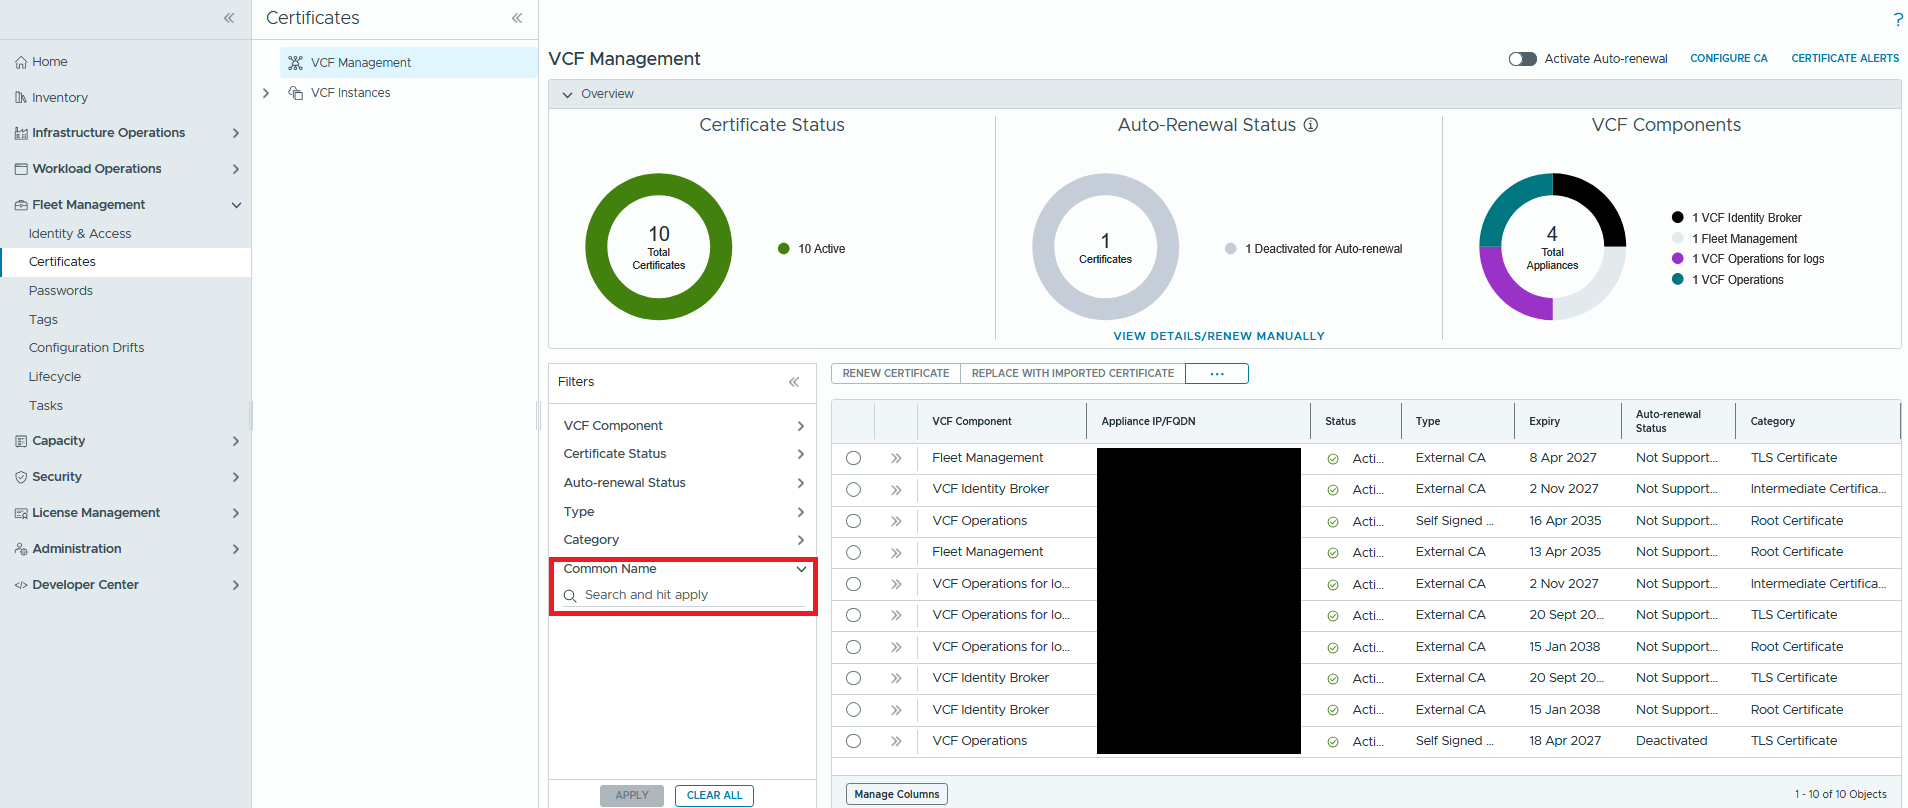The image size is (1908, 808).
Task: Expand details of first Fleet Management row
Action: tap(896, 458)
